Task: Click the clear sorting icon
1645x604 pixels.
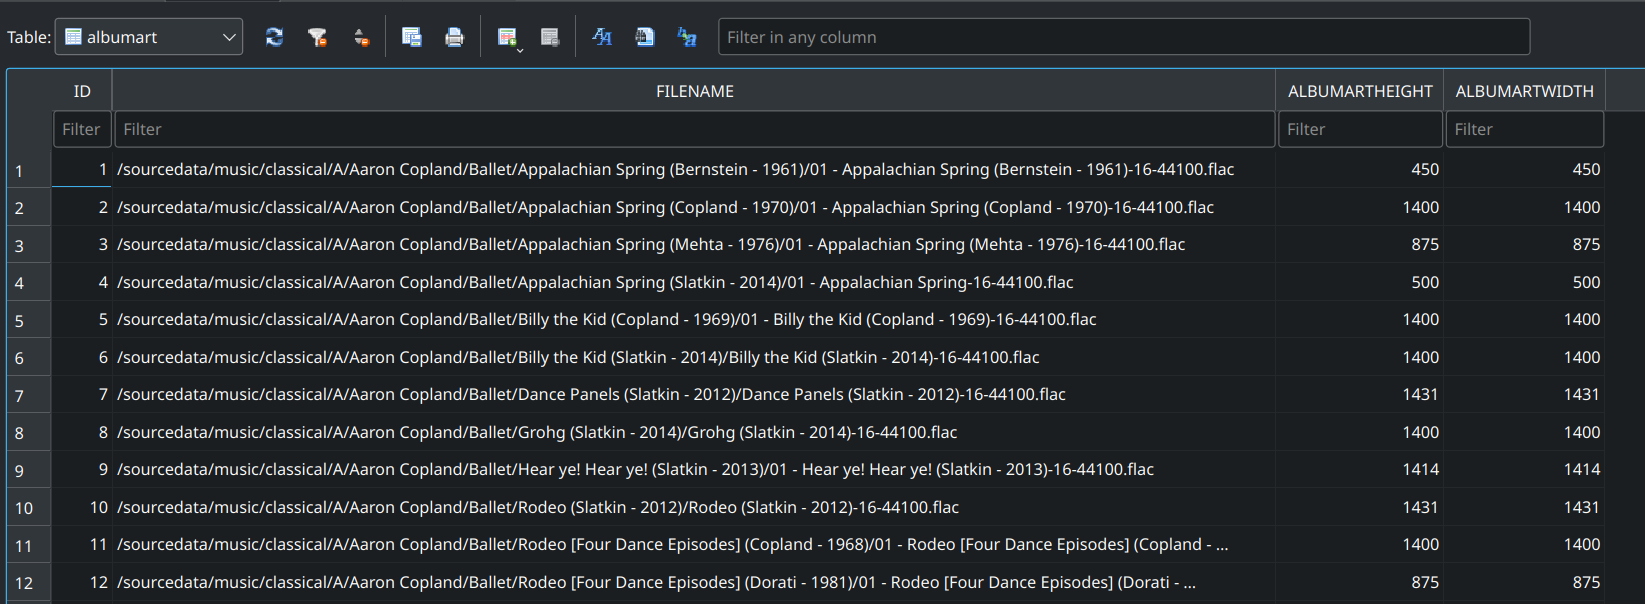Action: pos(361,37)
